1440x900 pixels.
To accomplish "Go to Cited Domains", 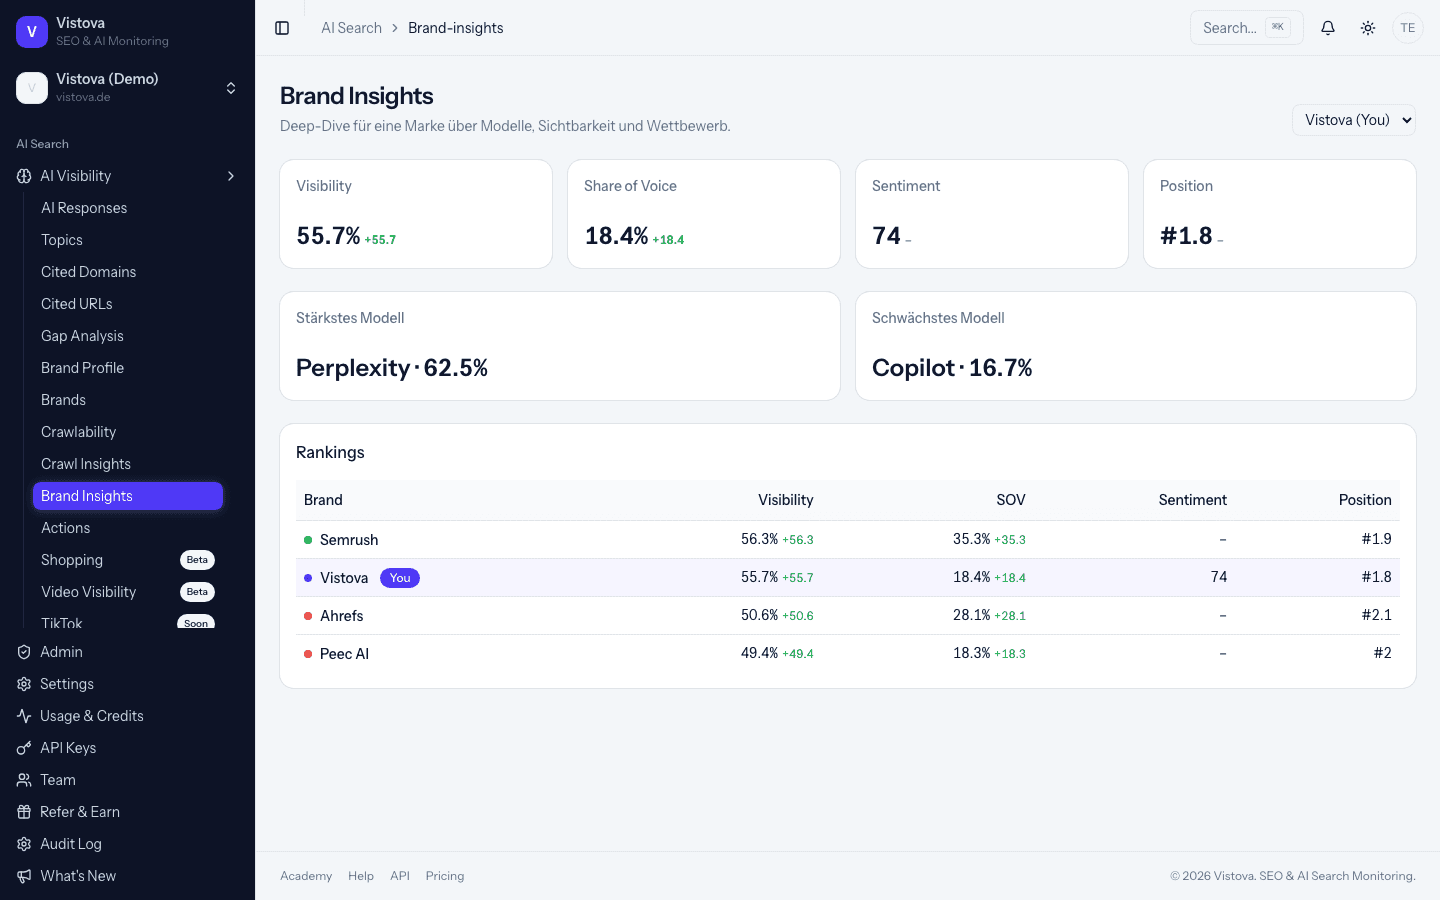I will (128, 272).
